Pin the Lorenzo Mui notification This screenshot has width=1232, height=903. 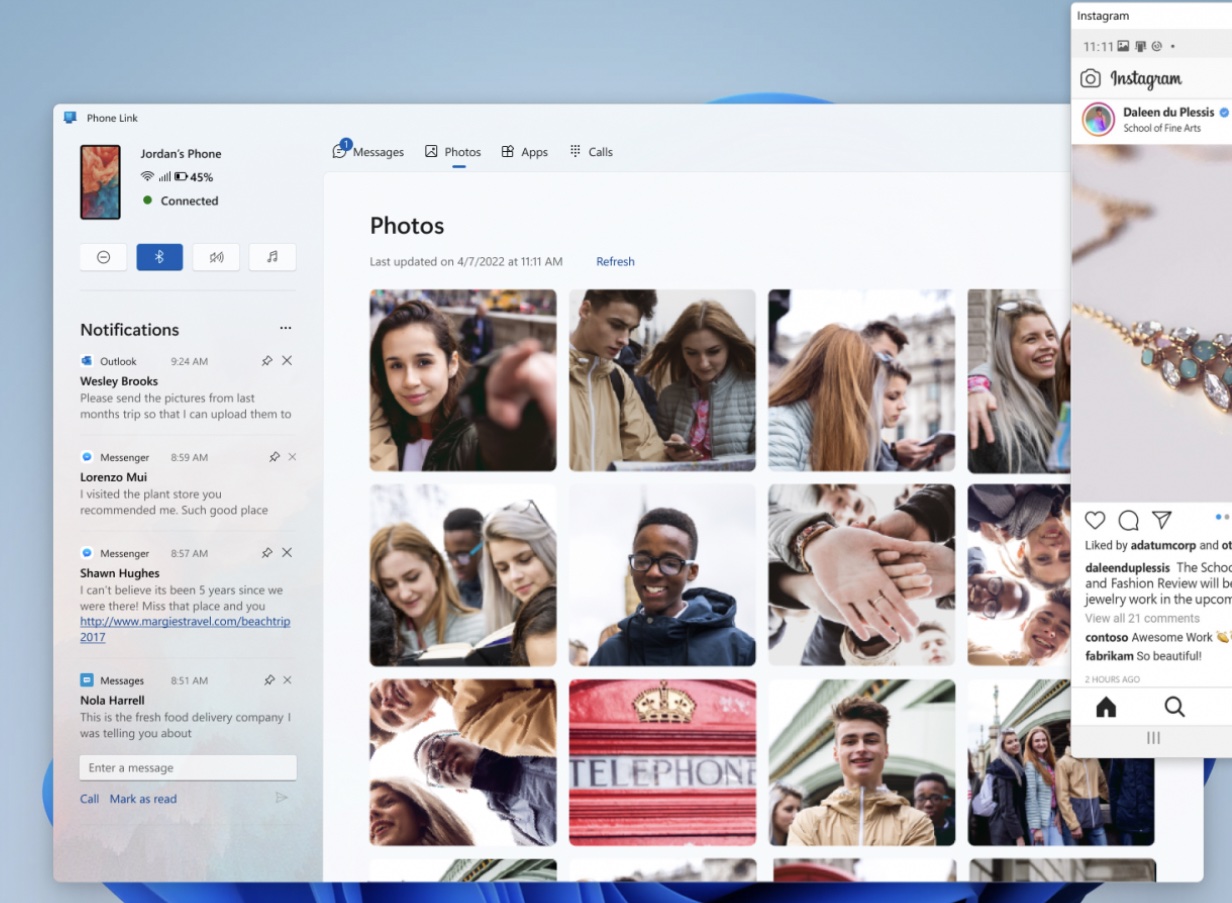274,457
